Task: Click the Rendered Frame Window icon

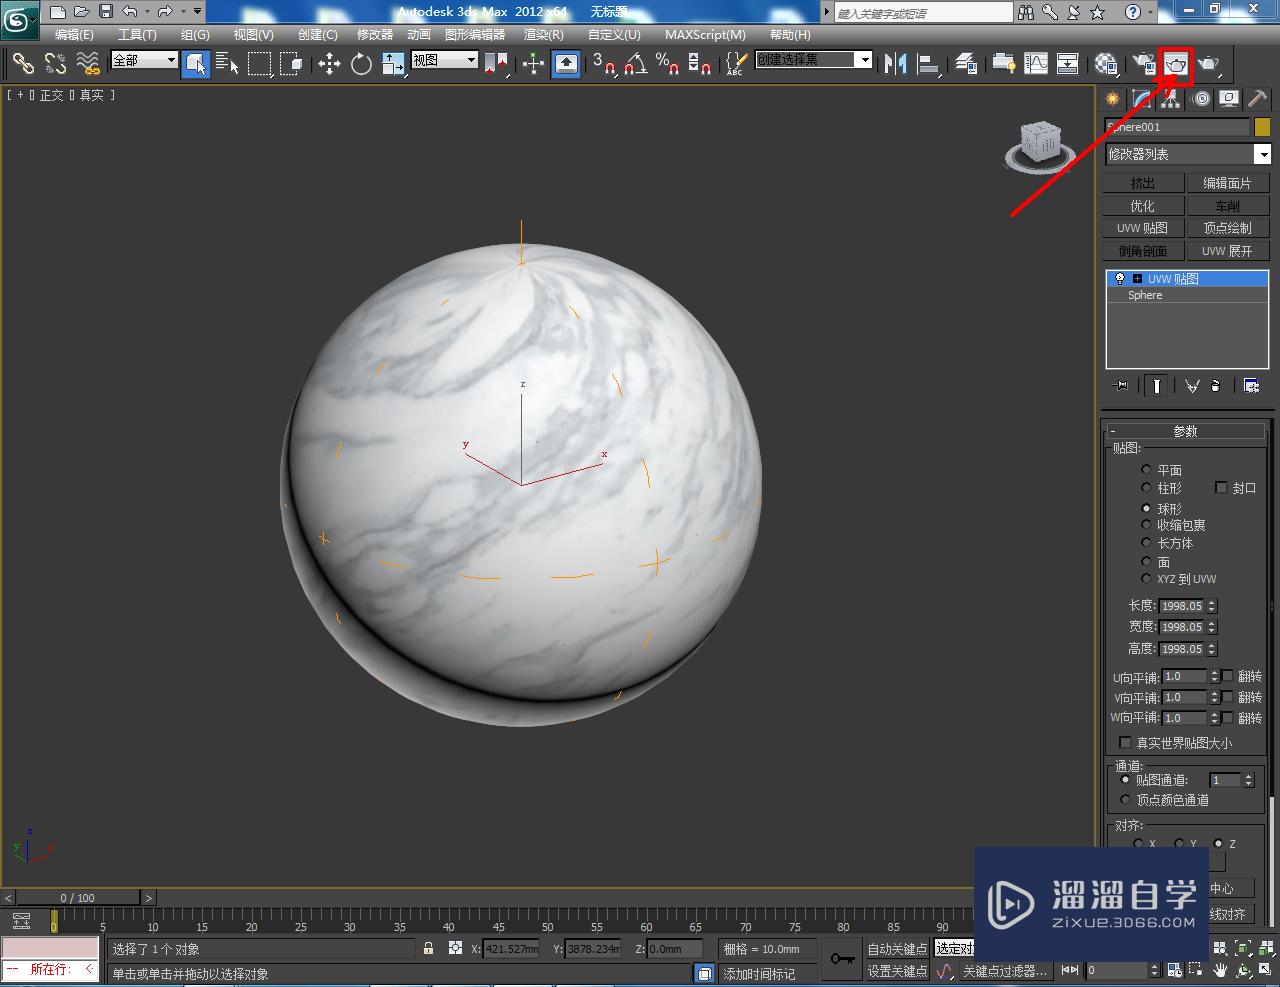Action: pyautogui.click(x=1177, y=64)
